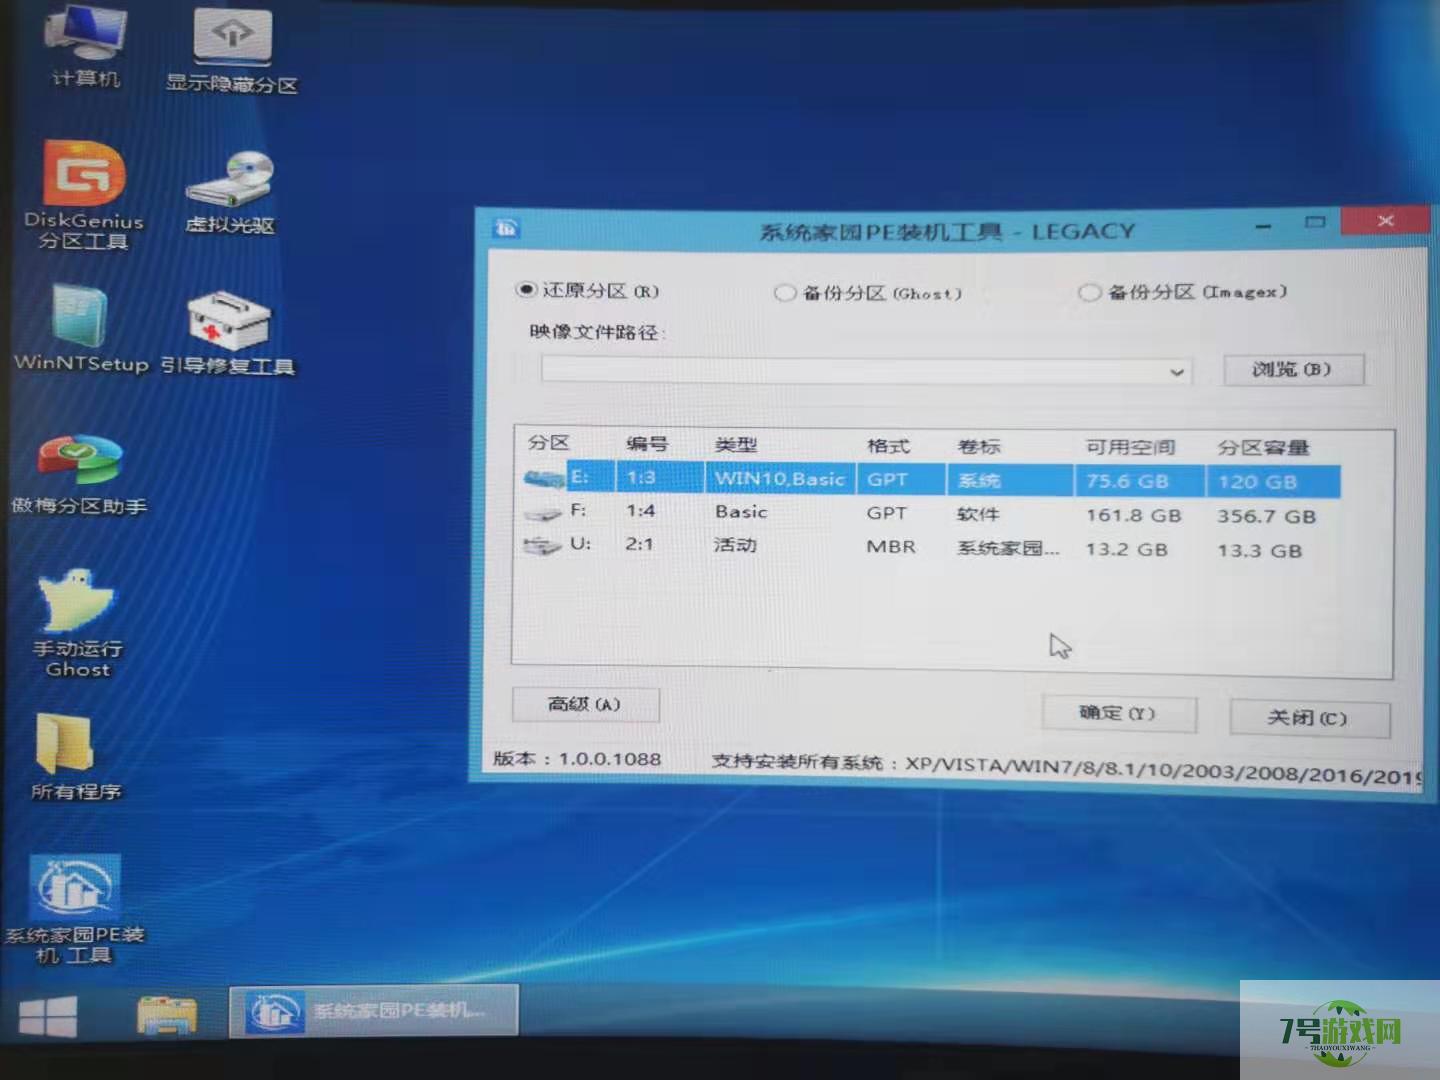Click the F: drive icon in the list

[x=543, y=513]
